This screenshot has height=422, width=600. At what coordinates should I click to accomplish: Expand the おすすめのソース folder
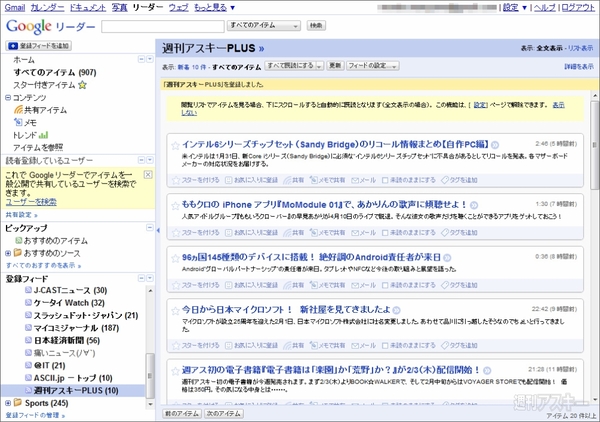[x=8, y=253]
